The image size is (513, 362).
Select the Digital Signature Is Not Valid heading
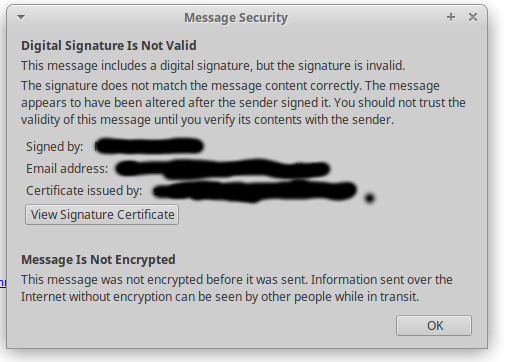coord(109,46)
